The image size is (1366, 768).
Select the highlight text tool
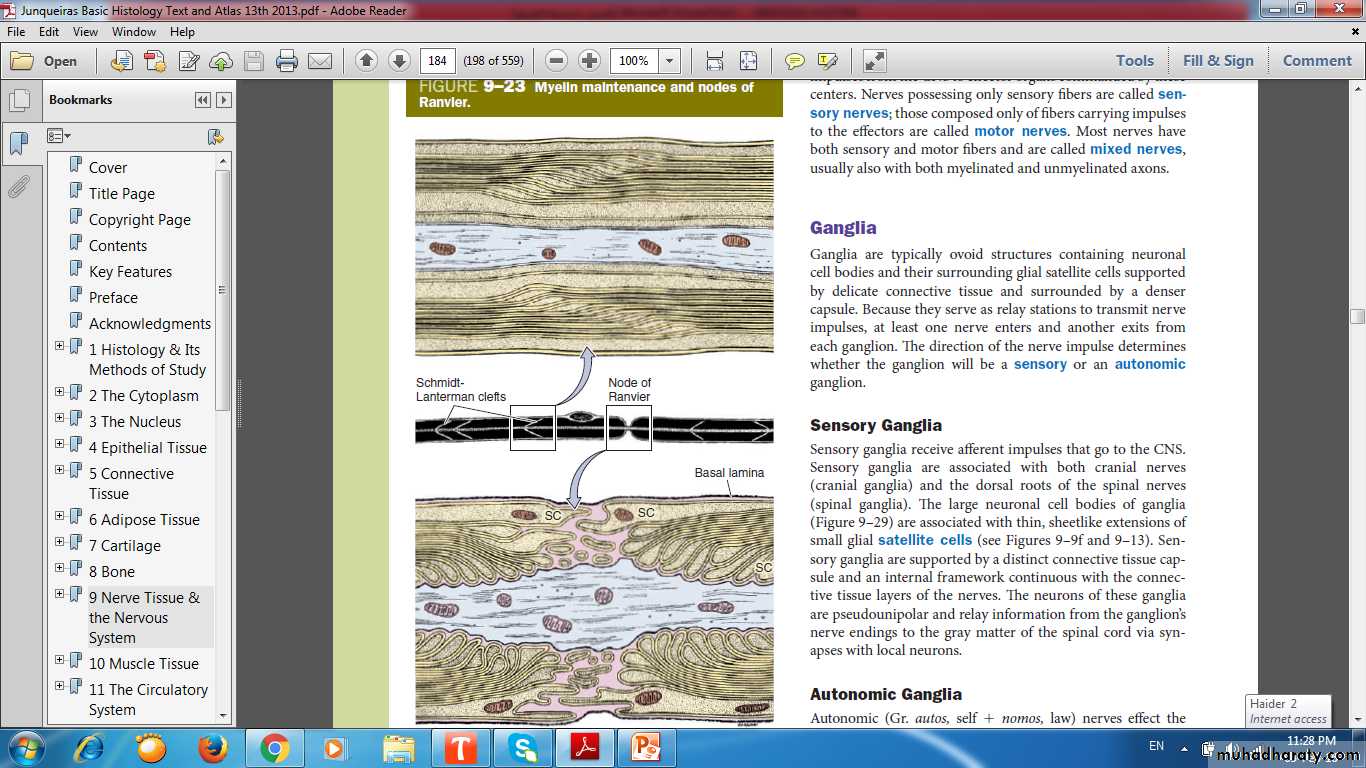(827, 61)
